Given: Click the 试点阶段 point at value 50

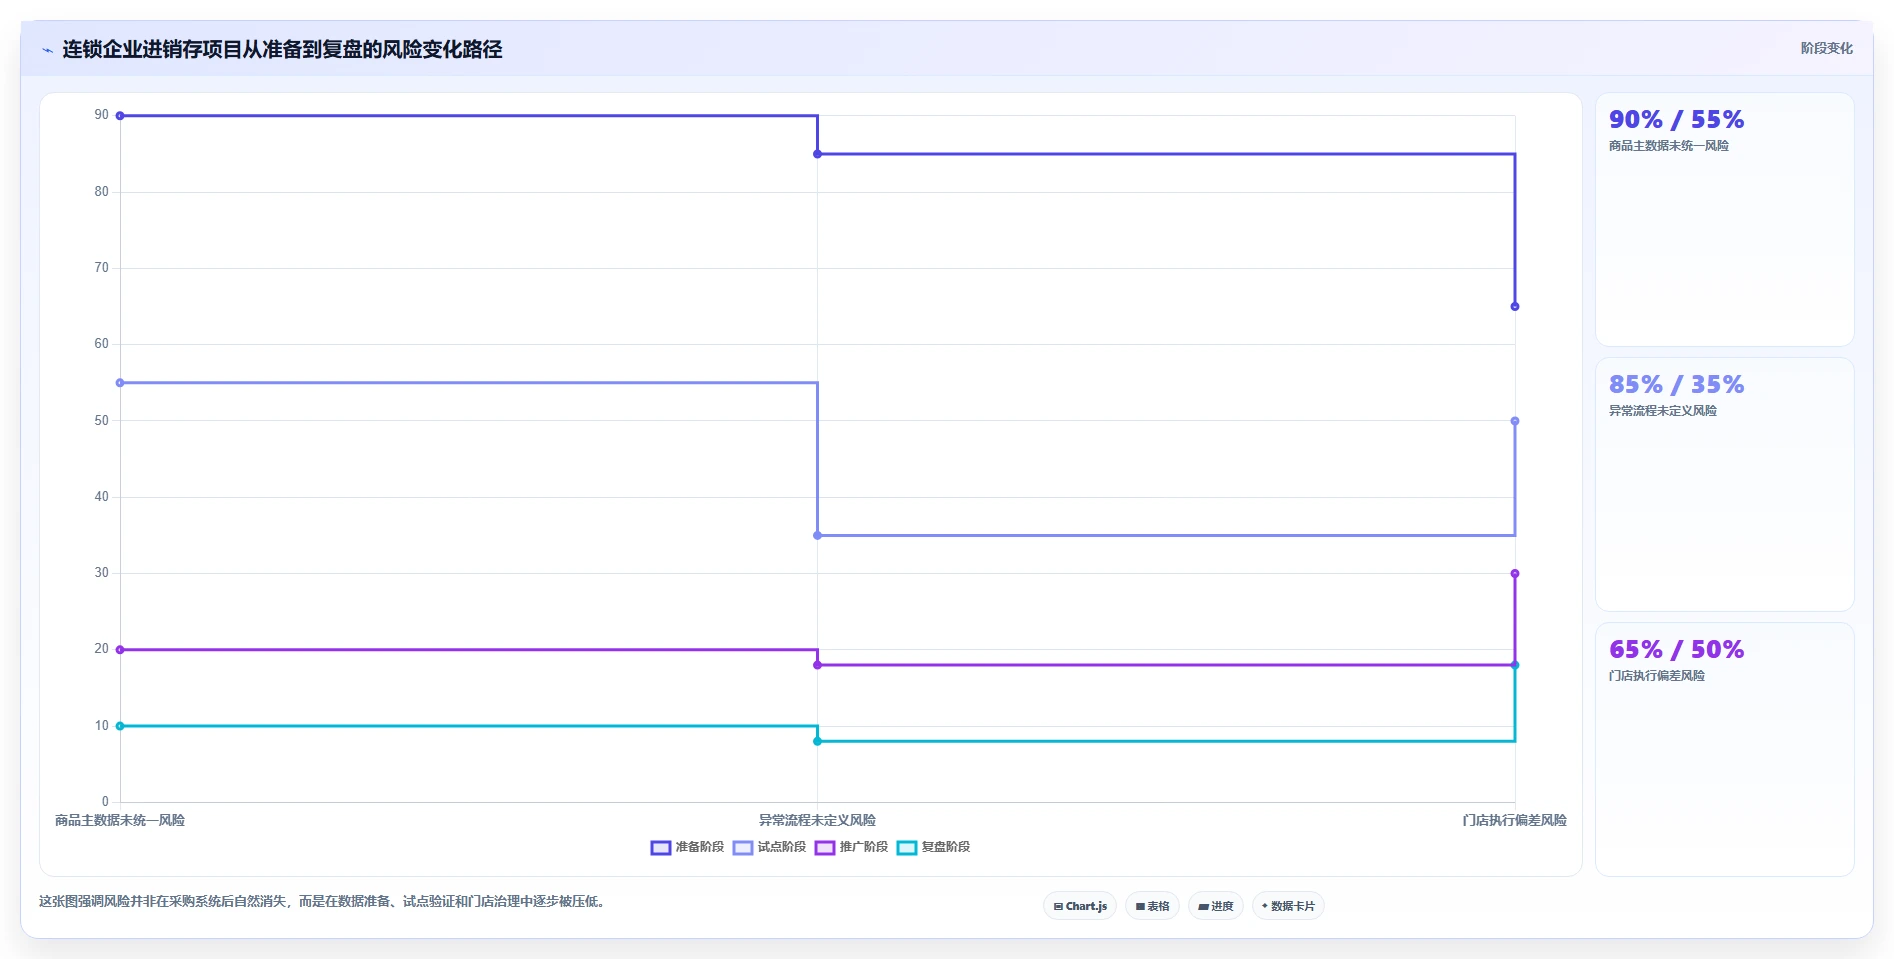Looking at the screenshot, I should pos(1515,421).
